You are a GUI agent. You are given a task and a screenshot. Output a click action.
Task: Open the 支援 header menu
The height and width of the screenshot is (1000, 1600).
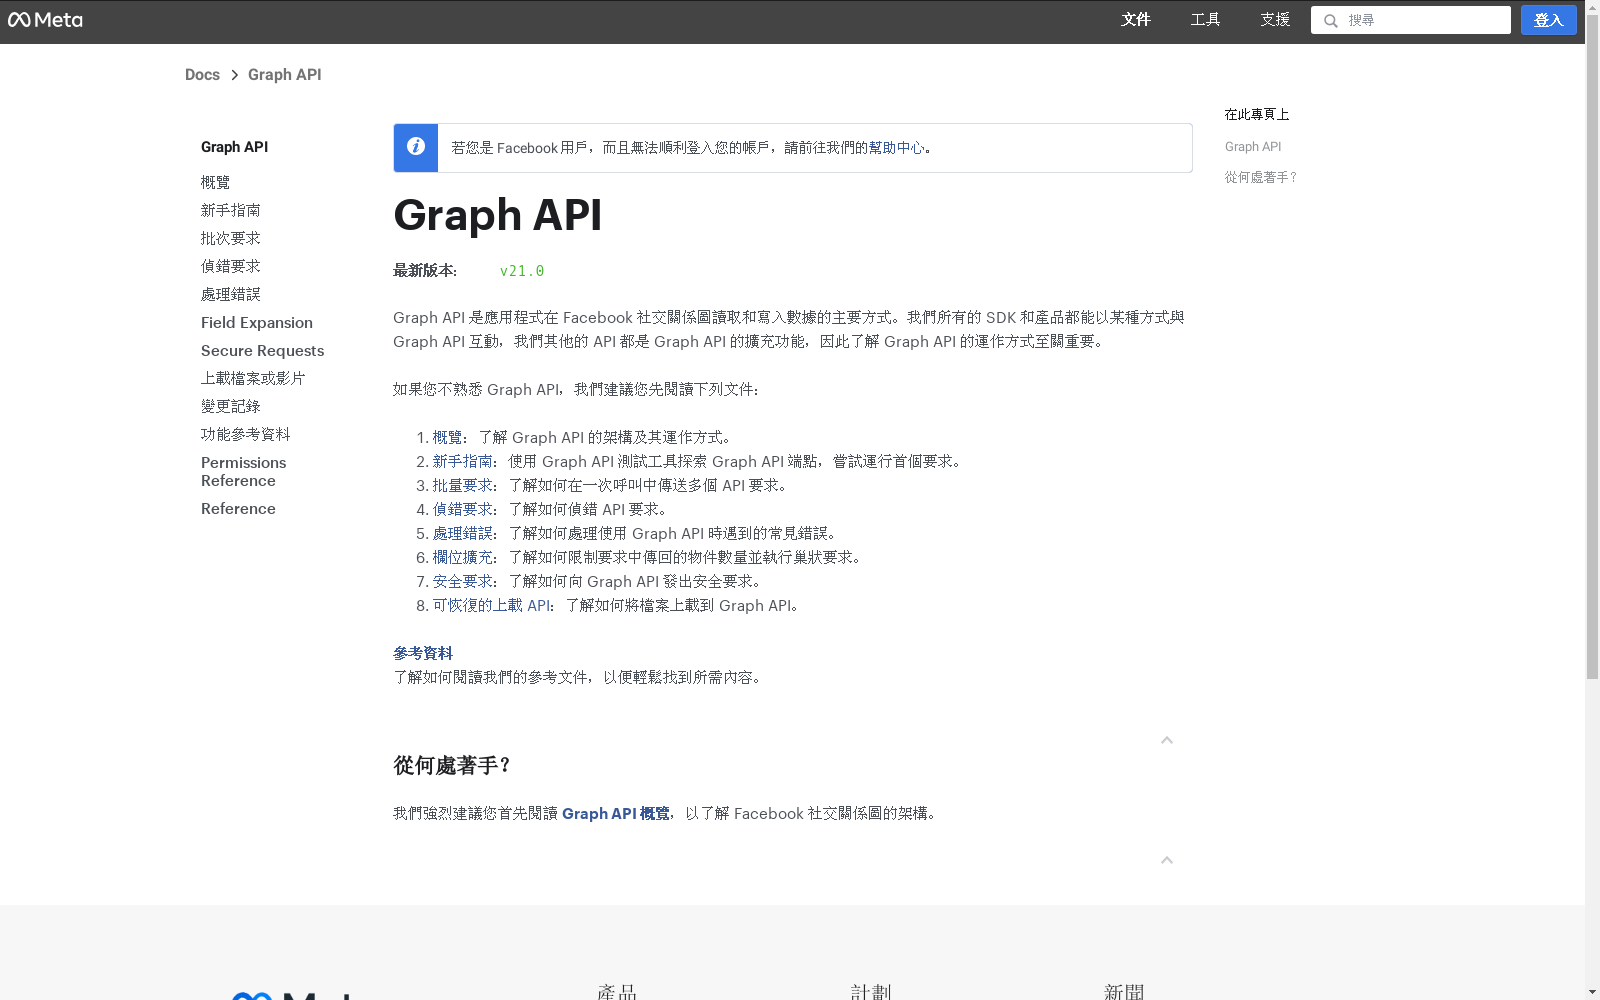[1275, 20]
